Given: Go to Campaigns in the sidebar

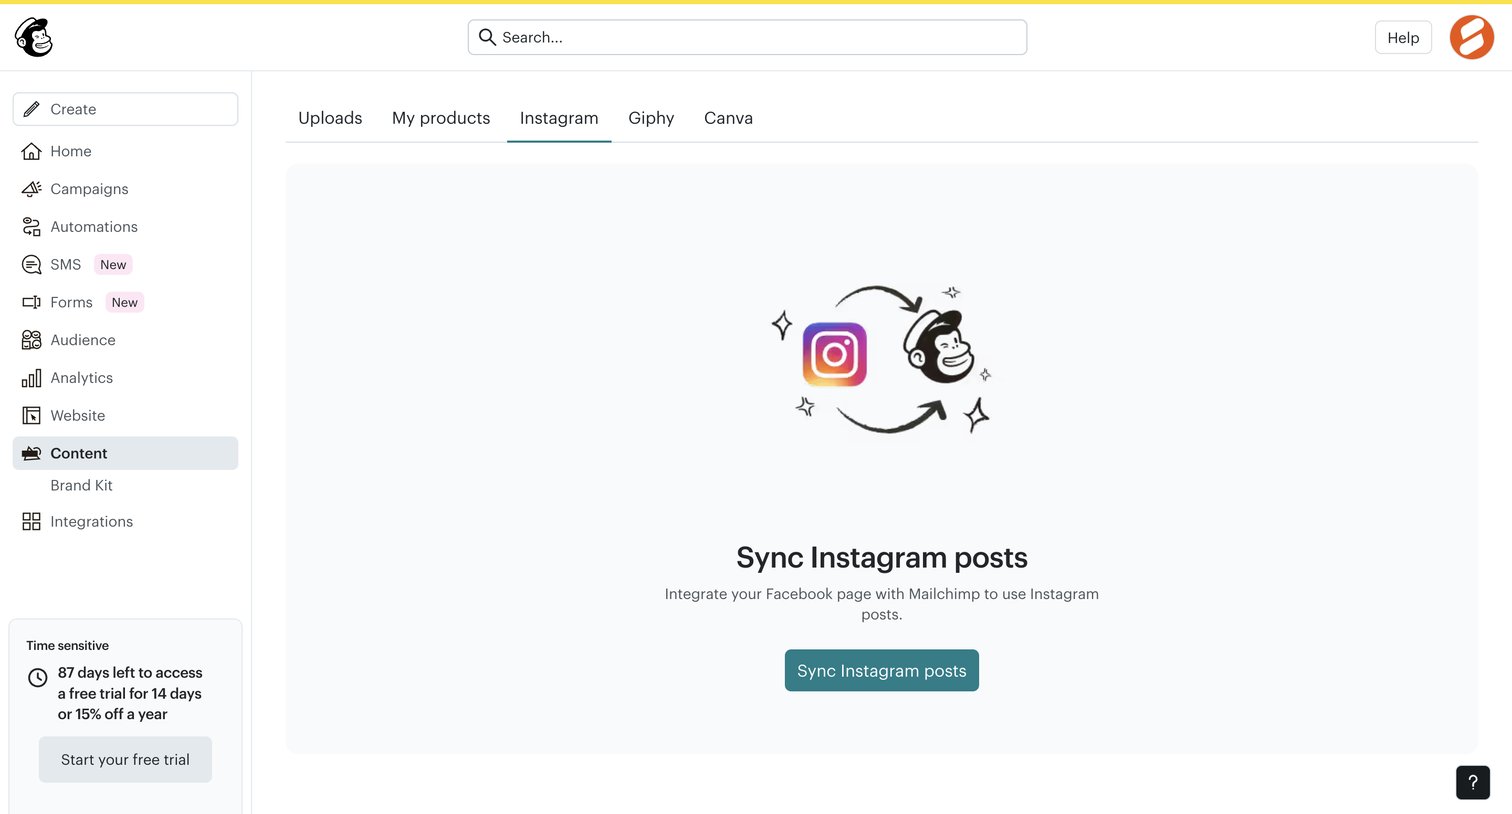Looking at the screenshot, I should pyautogui.click(x=125, y=189).
